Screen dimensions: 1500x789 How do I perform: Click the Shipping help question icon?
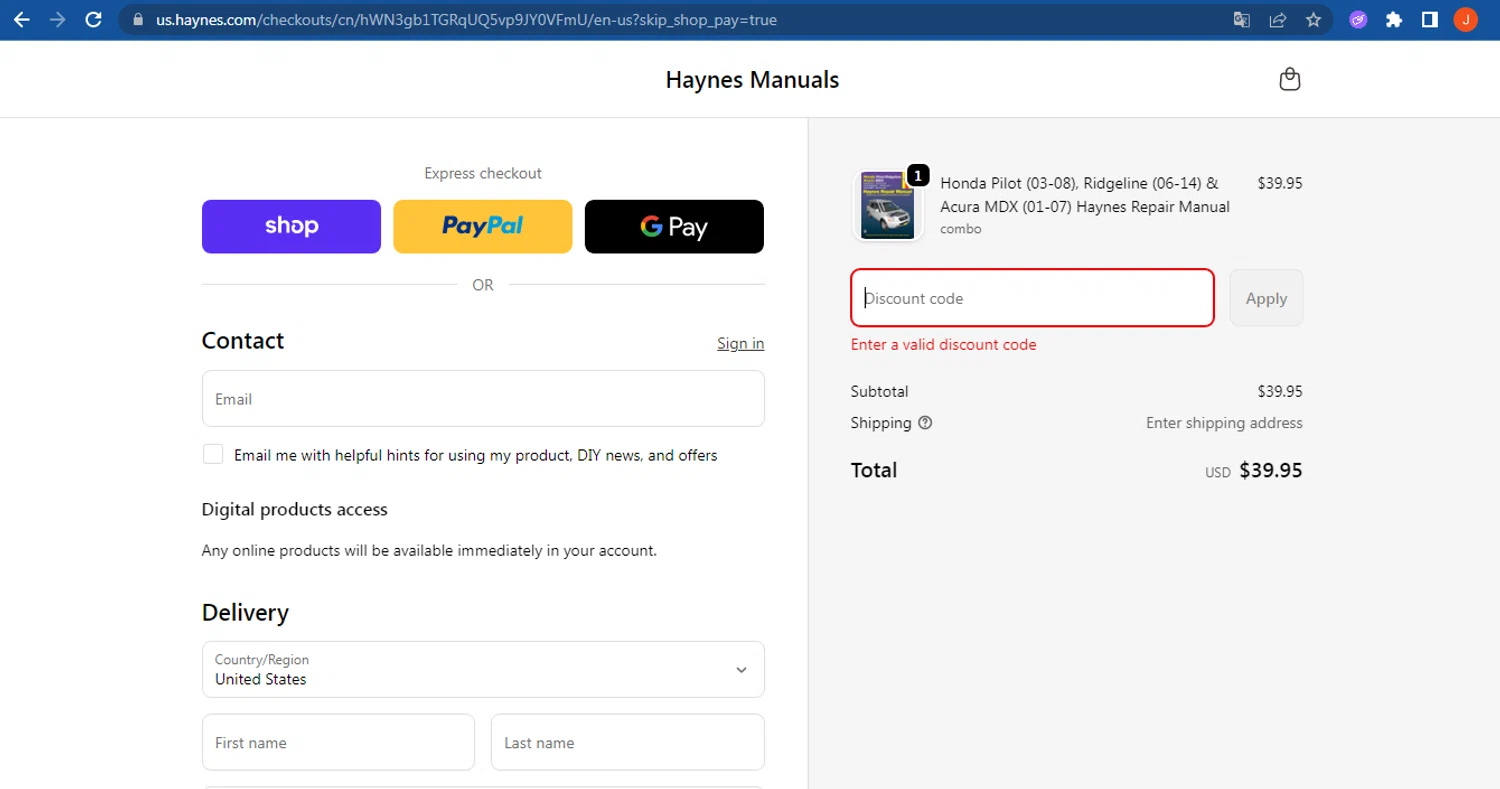tap(925, 422)
